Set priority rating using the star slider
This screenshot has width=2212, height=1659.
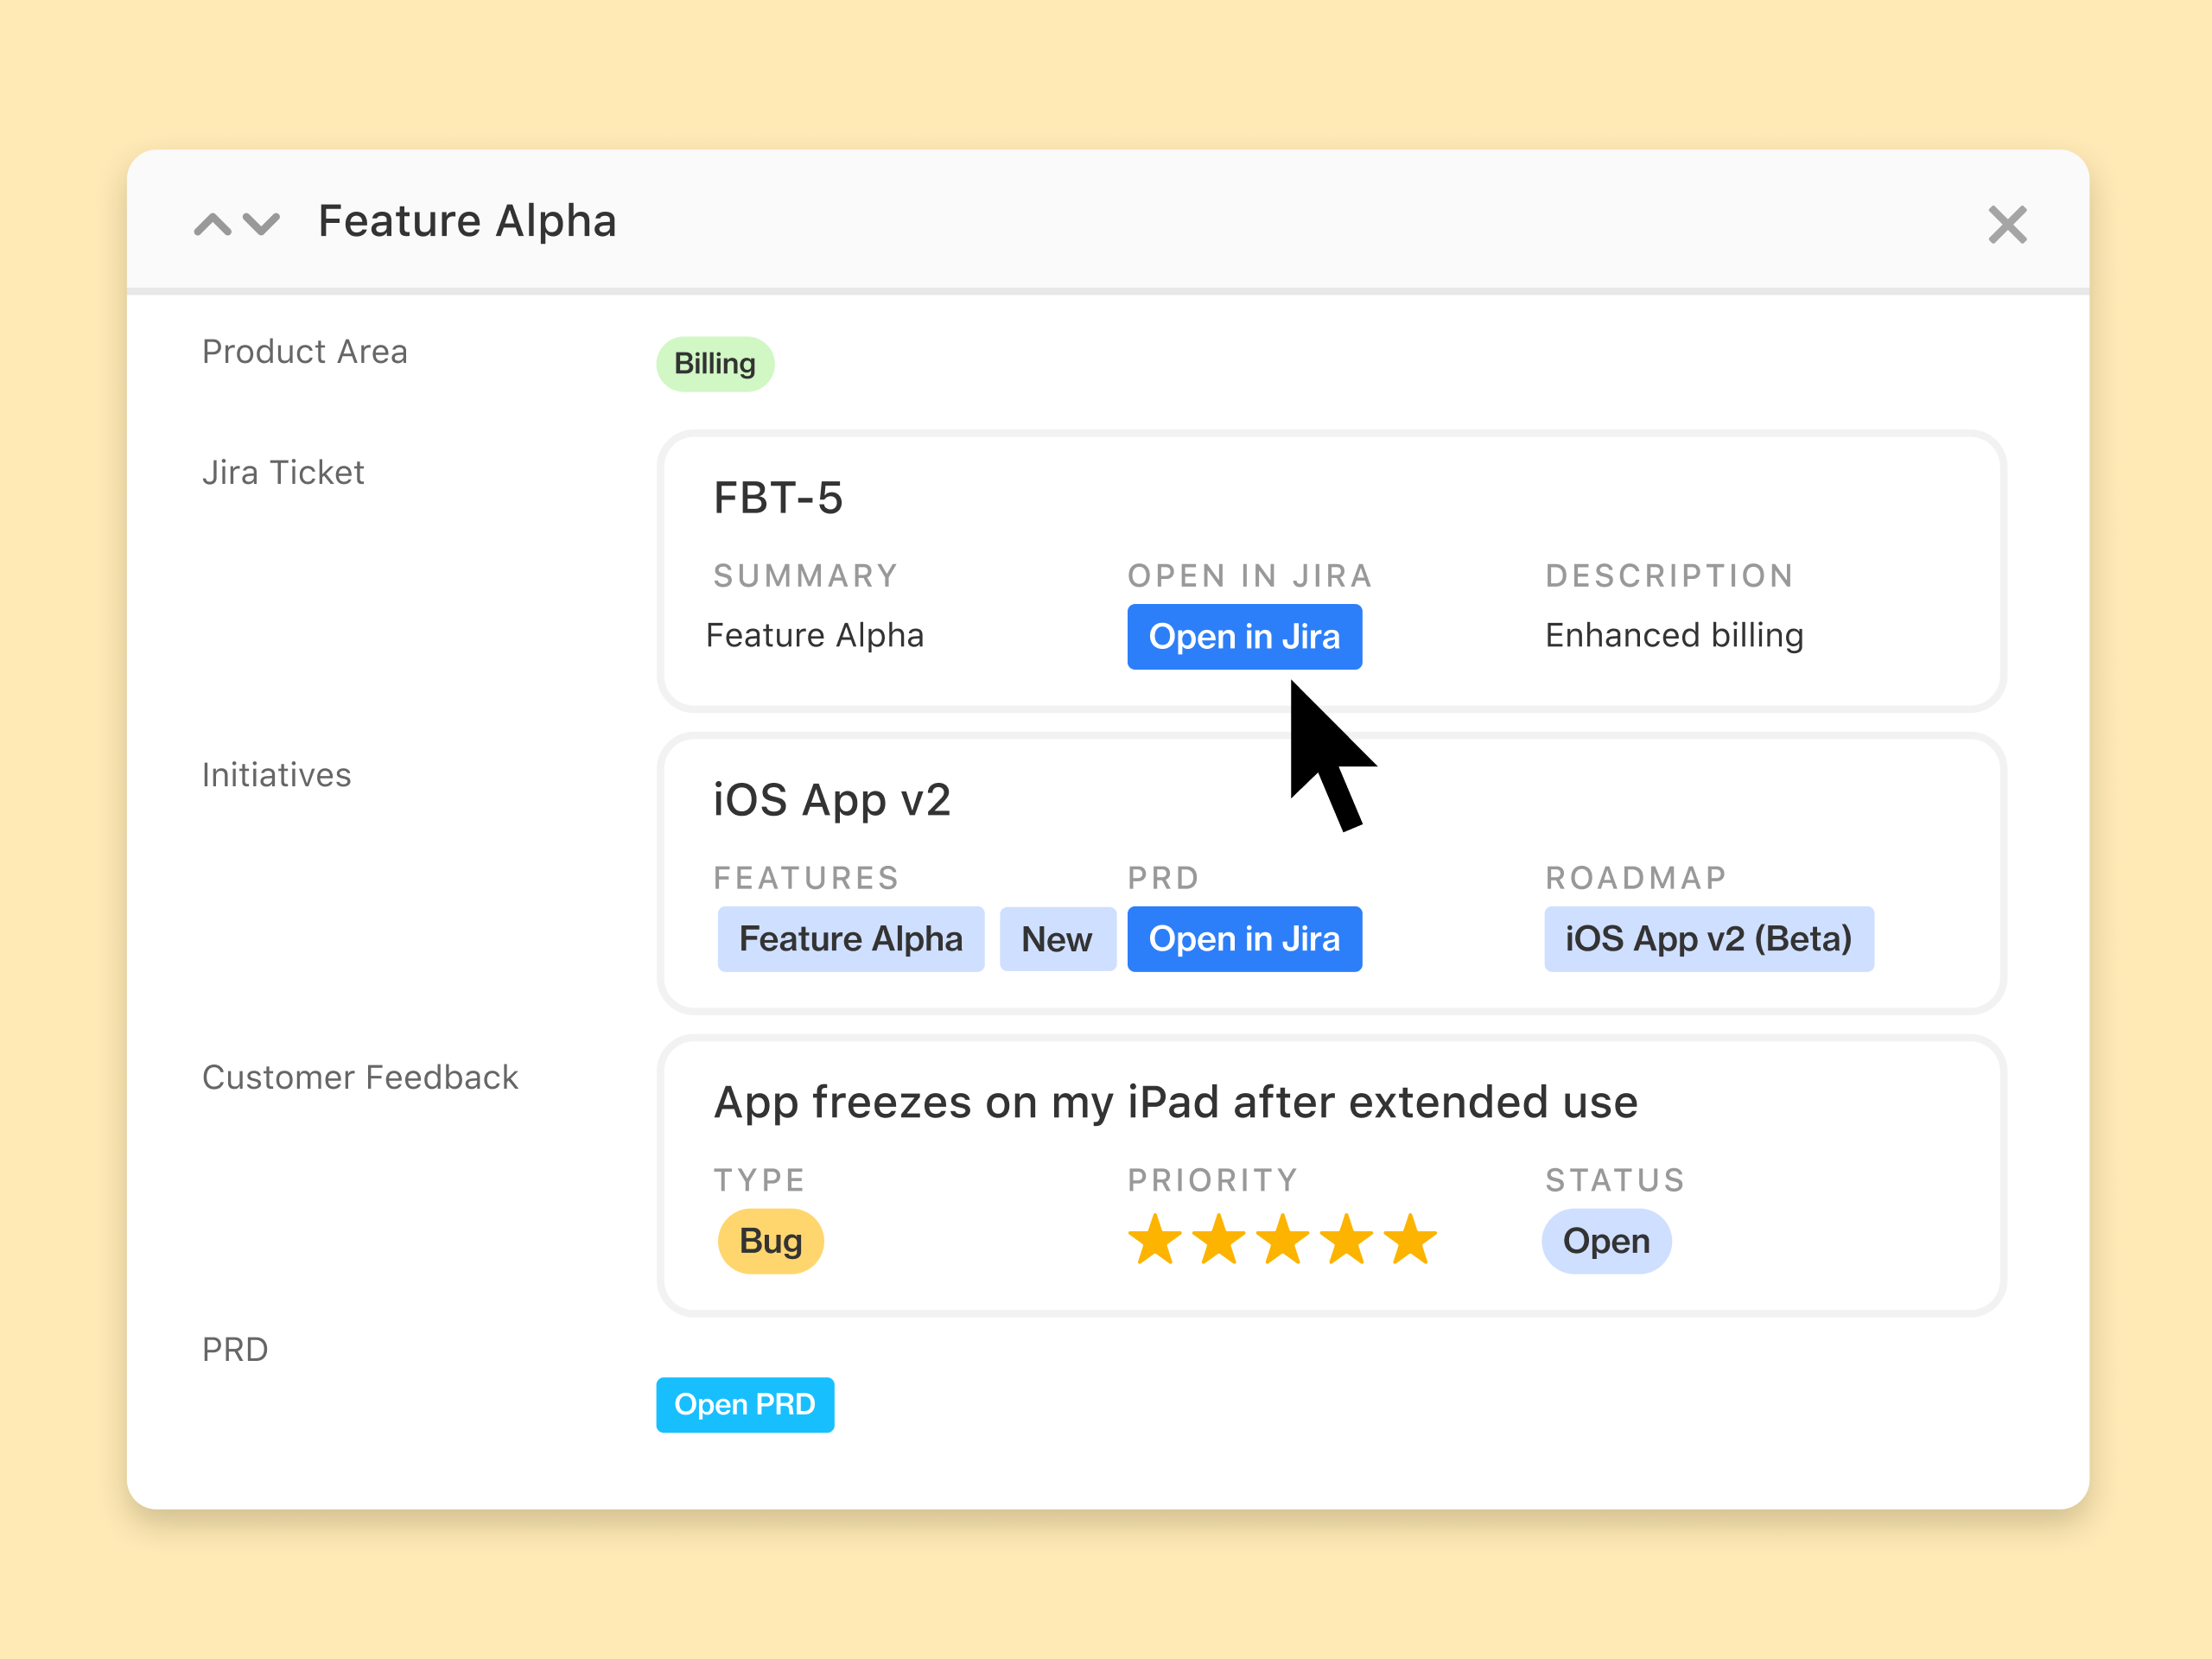[x=1283, y=1240]
